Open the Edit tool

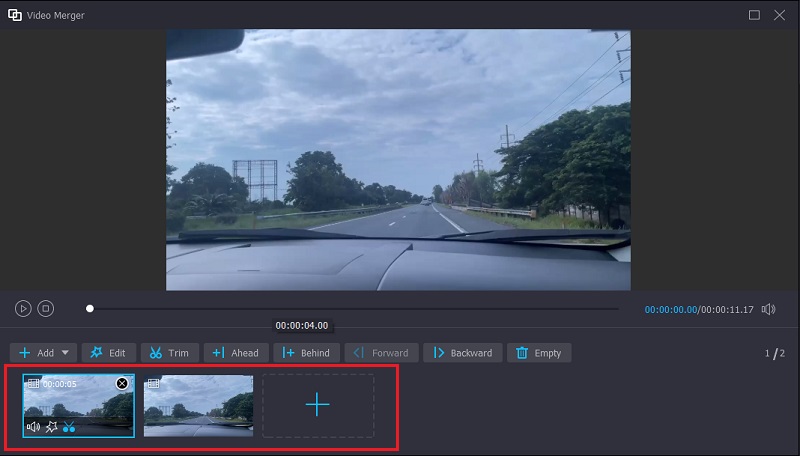[x=108, y=353]
